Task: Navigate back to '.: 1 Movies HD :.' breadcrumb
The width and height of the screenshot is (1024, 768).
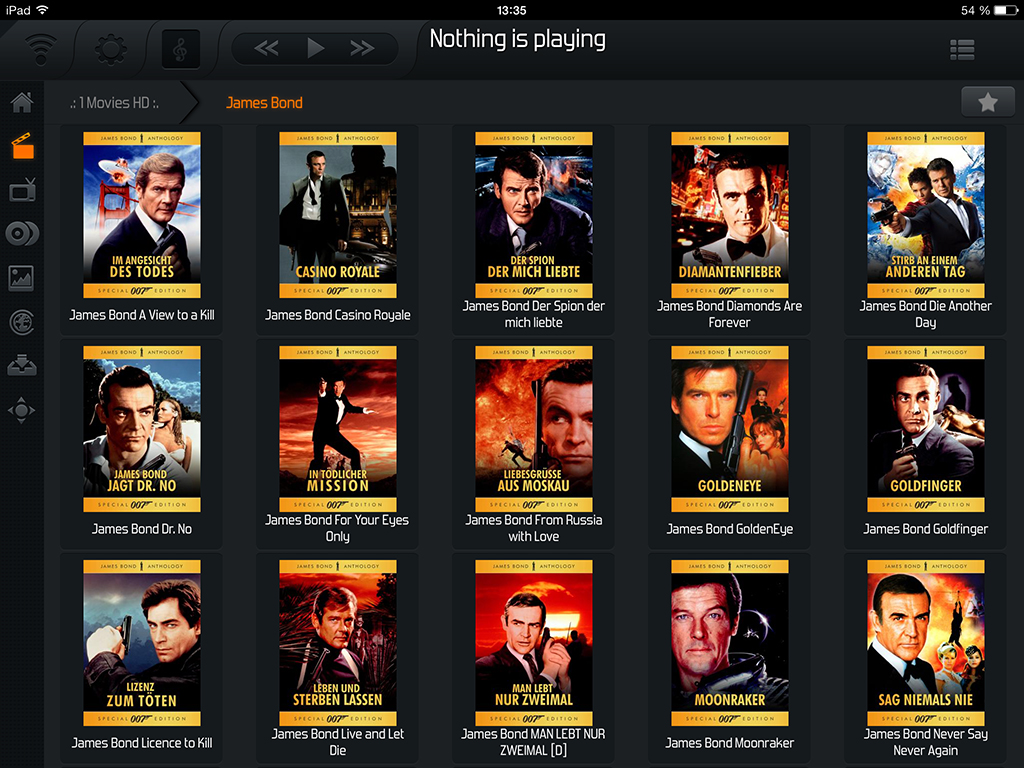Action: point(115,103)
